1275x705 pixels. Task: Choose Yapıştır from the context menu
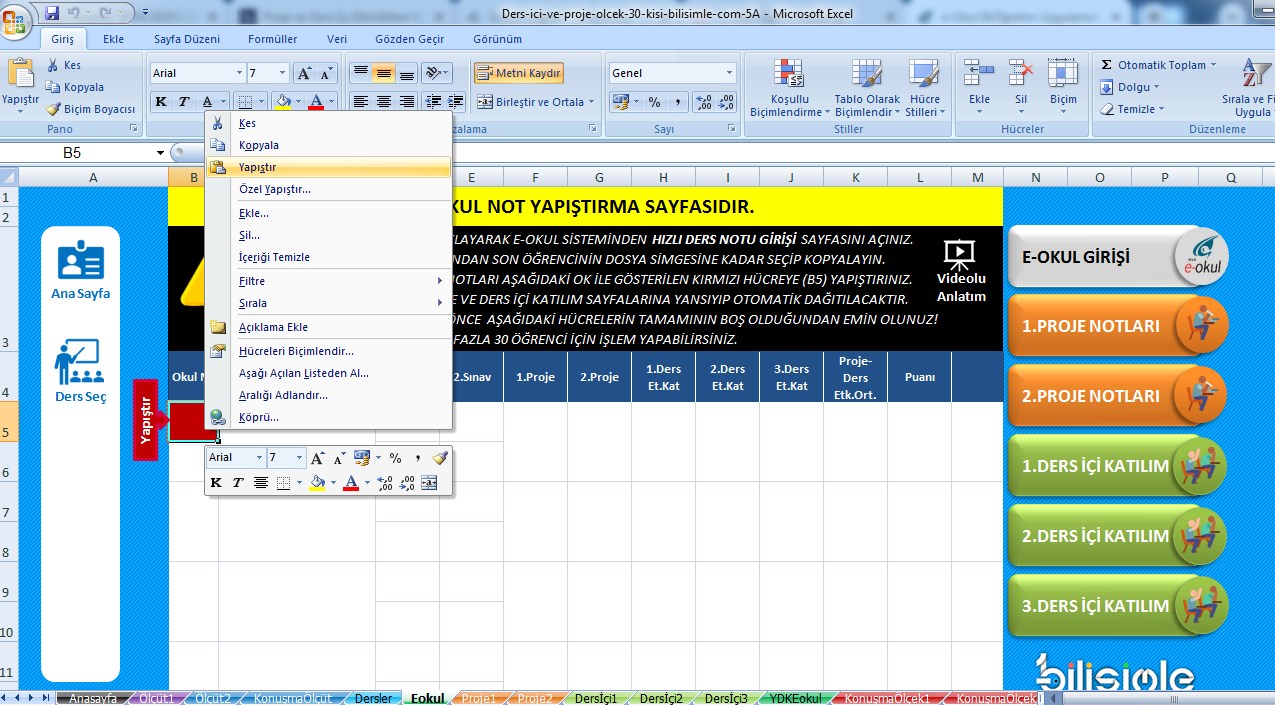(257, 167)
